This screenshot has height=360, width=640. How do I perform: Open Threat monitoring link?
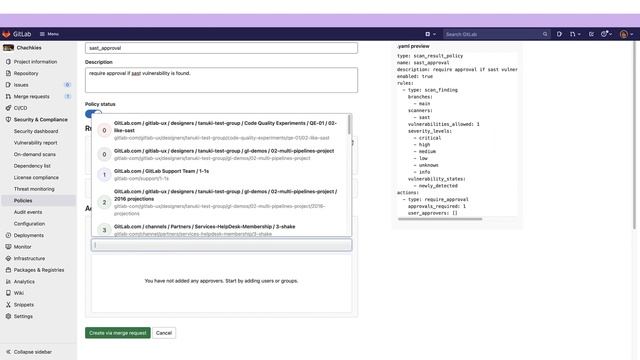[x=34, y=189]
